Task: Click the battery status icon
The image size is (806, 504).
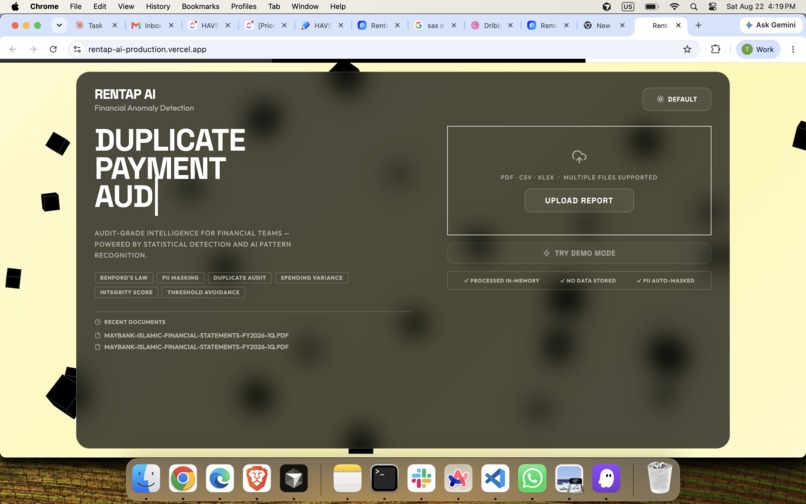Action: [x=651, y=7]
